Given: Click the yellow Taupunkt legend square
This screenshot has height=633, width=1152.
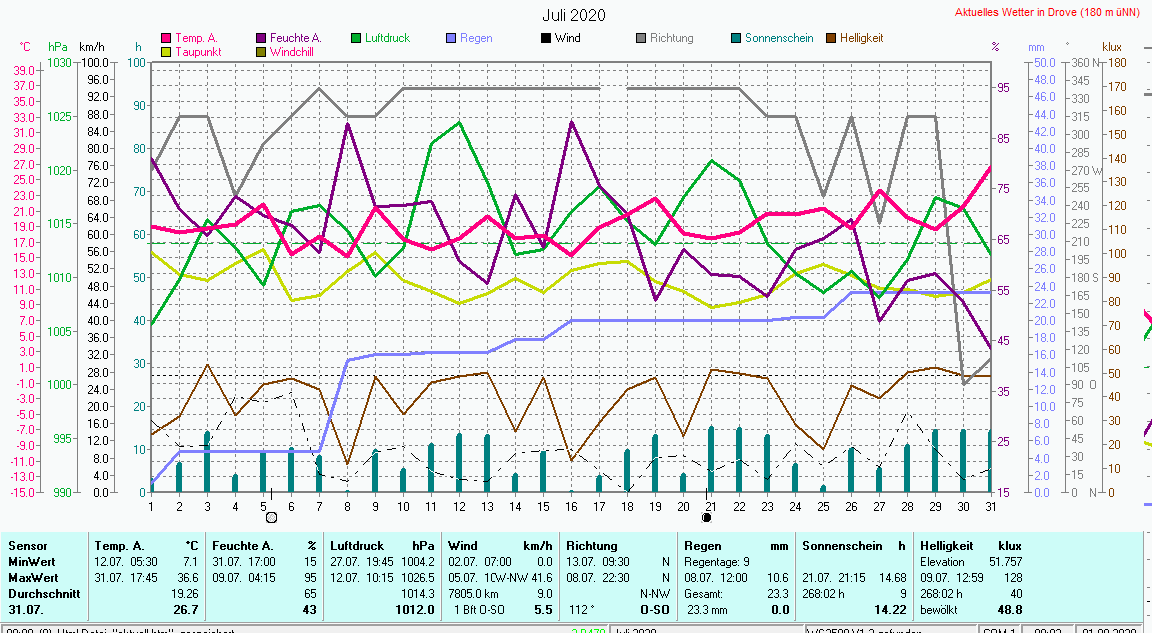Looking at the screenshot, I should (166, 51).
